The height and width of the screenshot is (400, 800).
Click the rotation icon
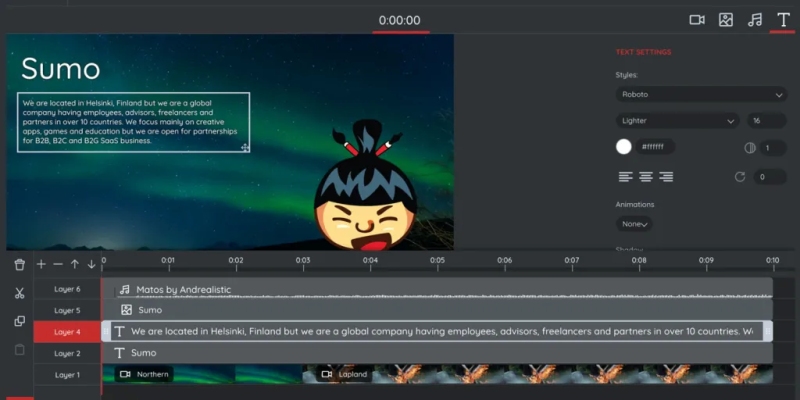740,177
